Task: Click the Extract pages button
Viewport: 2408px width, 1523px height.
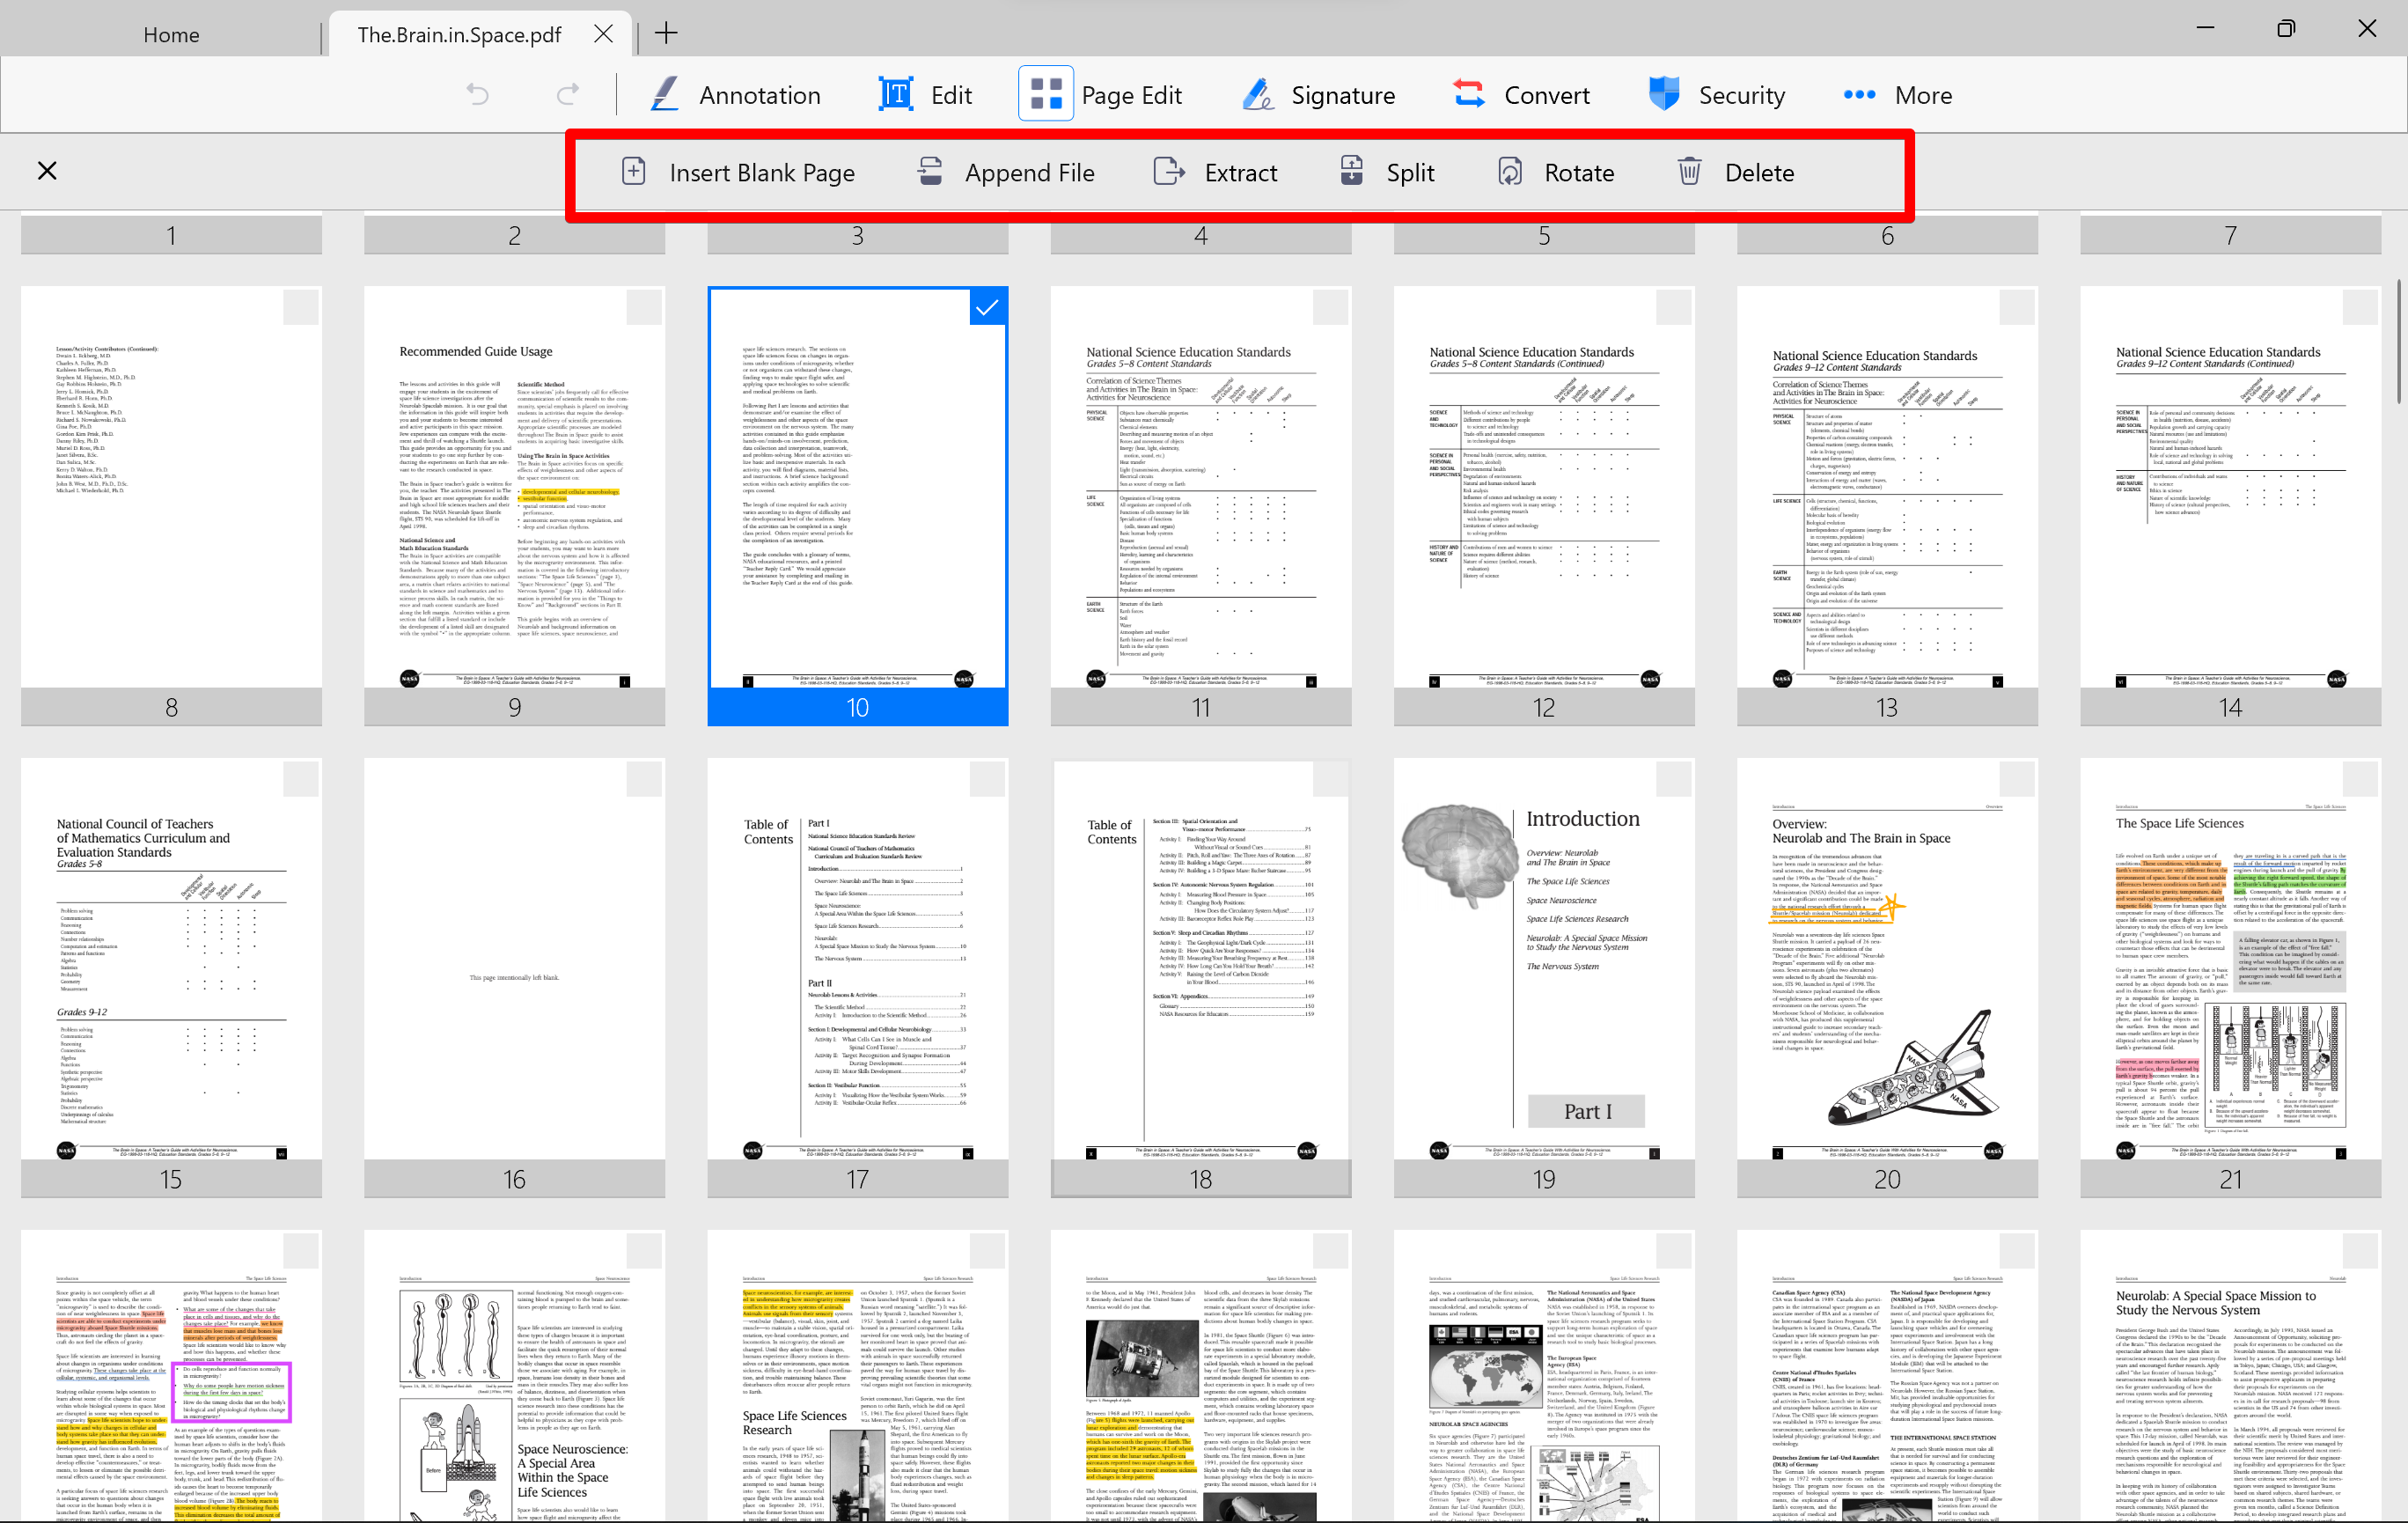Action: (x=1215, y=172)
